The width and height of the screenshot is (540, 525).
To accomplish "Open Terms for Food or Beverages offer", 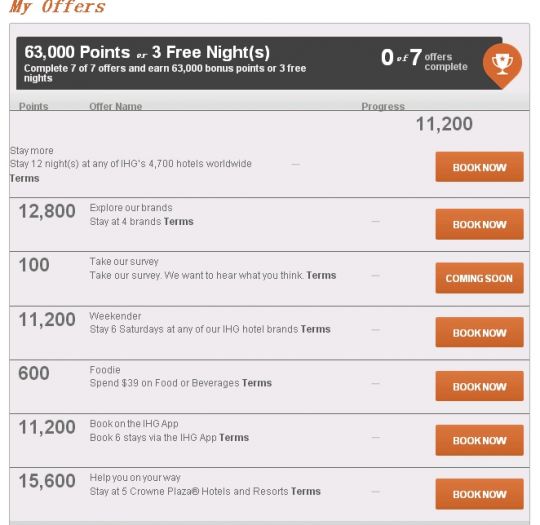I will point(257,383).
